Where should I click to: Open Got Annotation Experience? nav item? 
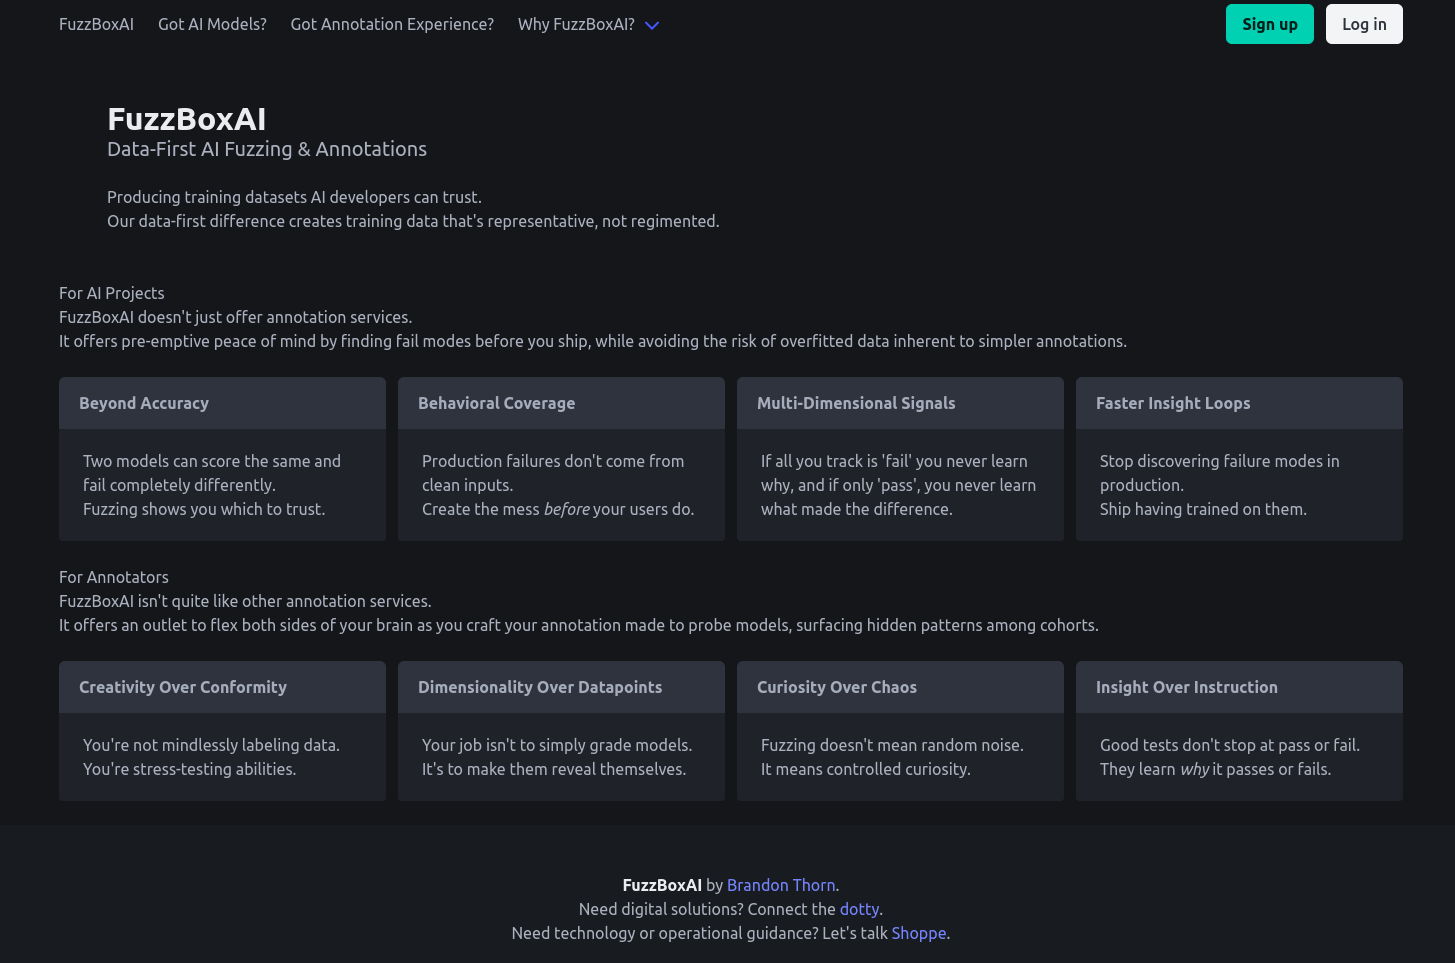pyautogui.click(x=392, y=24)
